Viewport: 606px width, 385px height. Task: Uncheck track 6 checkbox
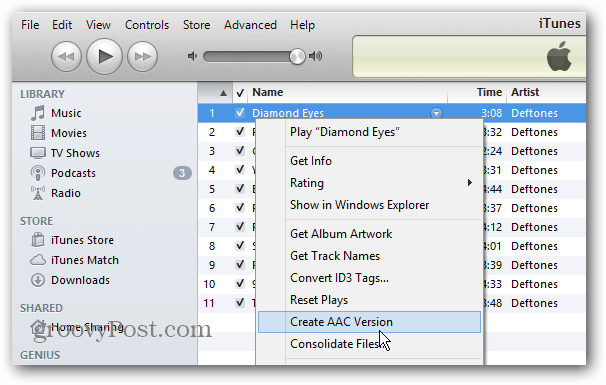pyautogui.click(x=240, y=208)
